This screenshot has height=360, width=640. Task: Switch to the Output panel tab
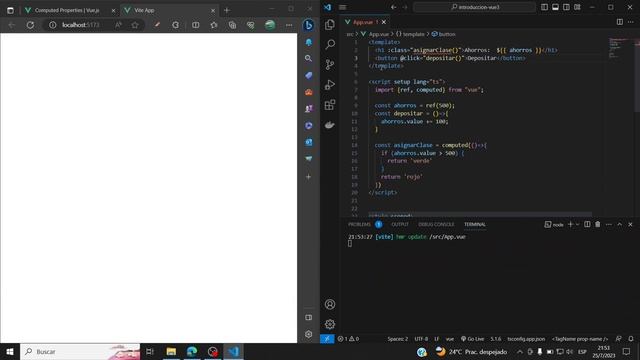pyautogui.click(x=400, y=224)
